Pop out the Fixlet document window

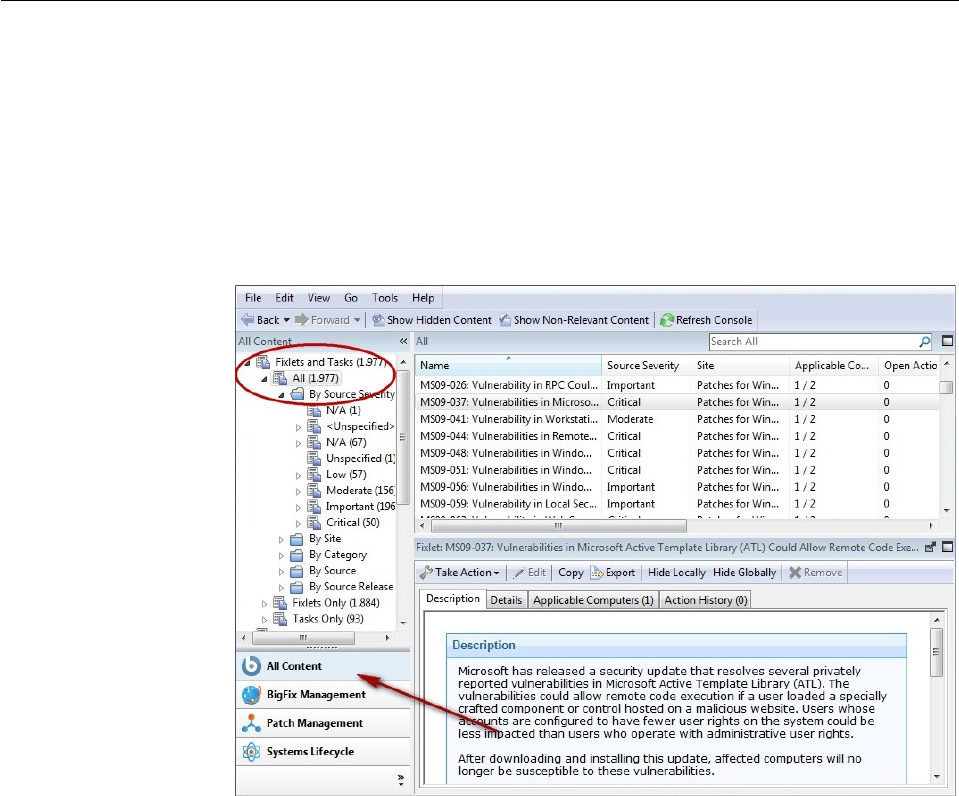930,548
